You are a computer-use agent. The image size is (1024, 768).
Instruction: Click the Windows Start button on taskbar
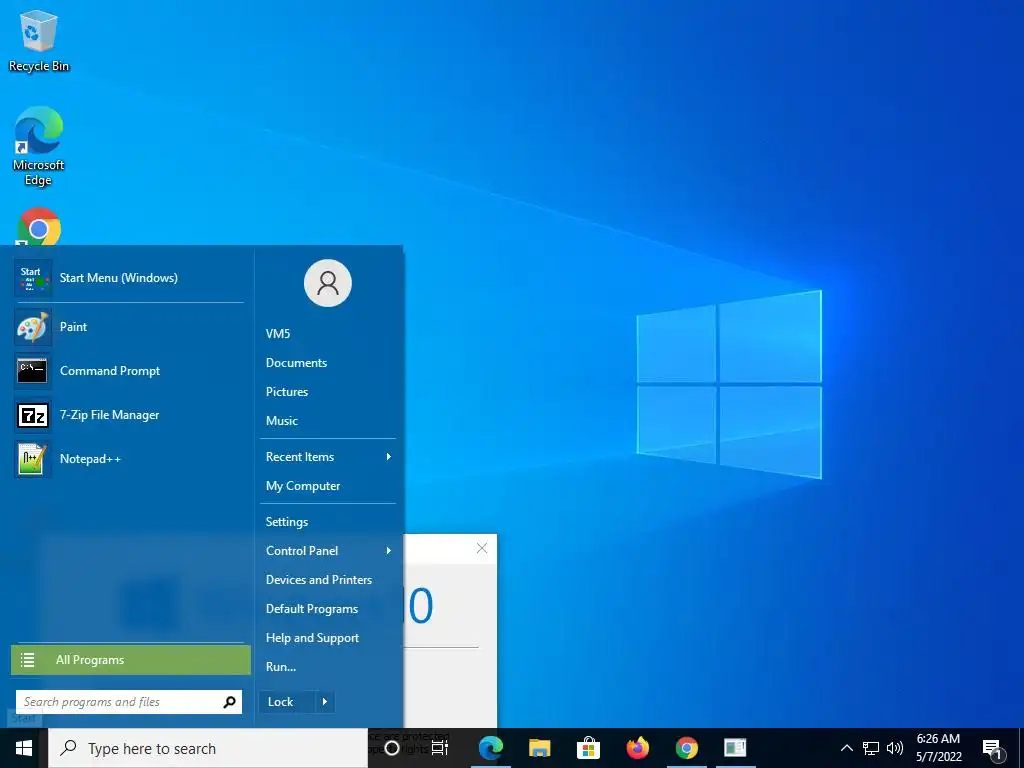pos(24,748)
